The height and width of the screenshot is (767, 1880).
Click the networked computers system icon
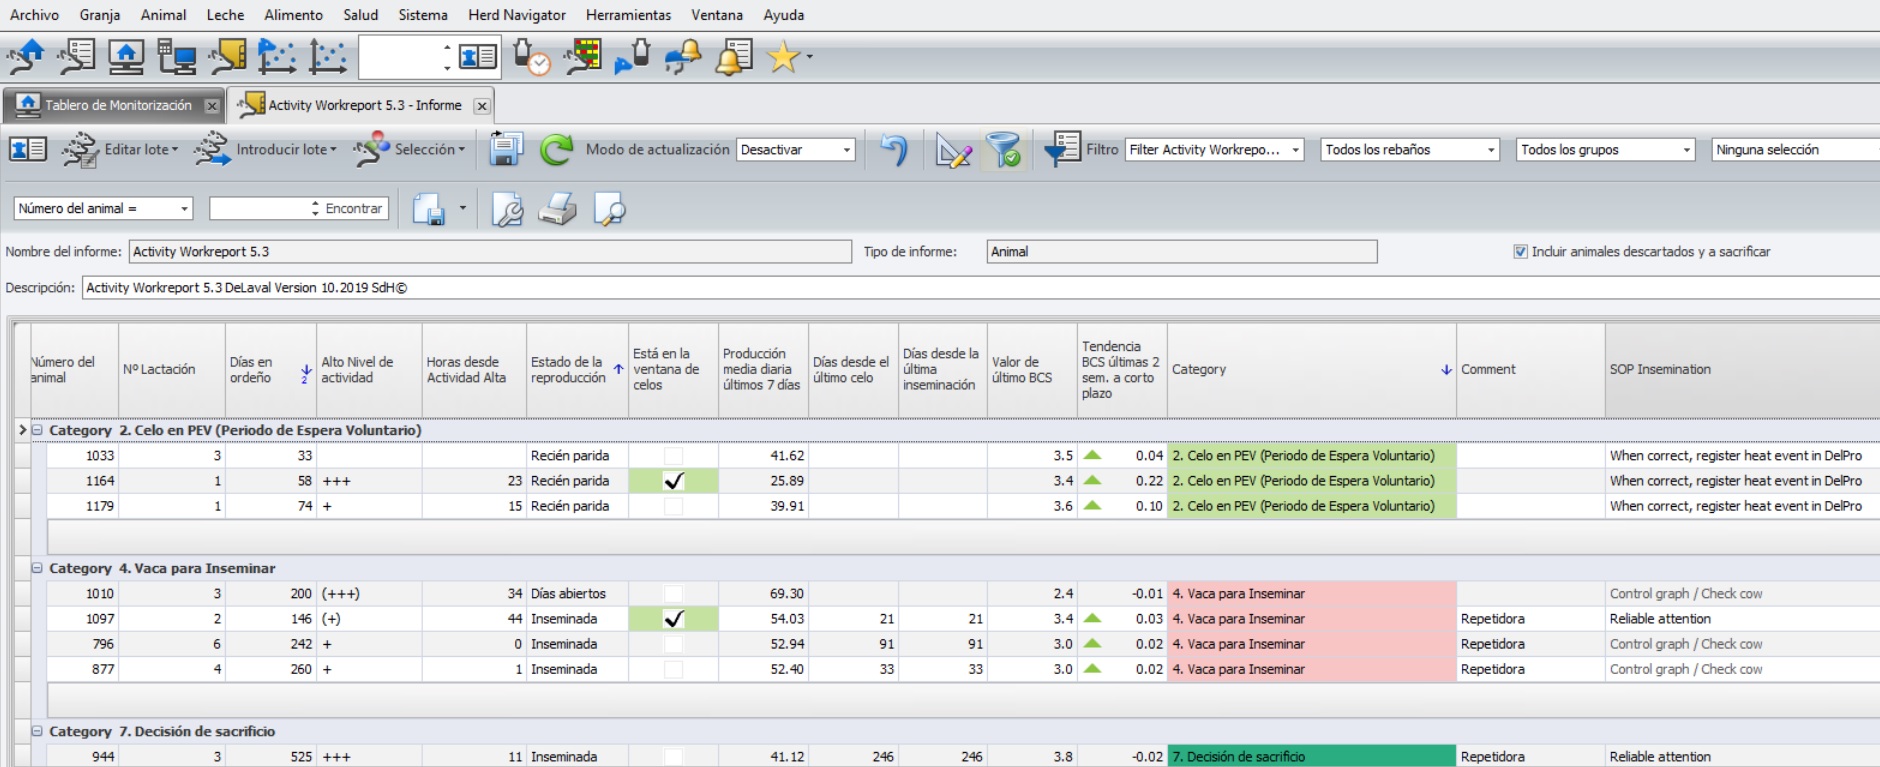[177, 56]
